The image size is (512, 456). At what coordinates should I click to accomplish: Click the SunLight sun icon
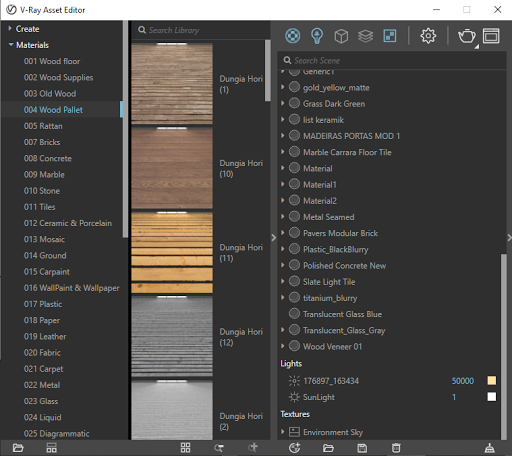pos(294,397)
